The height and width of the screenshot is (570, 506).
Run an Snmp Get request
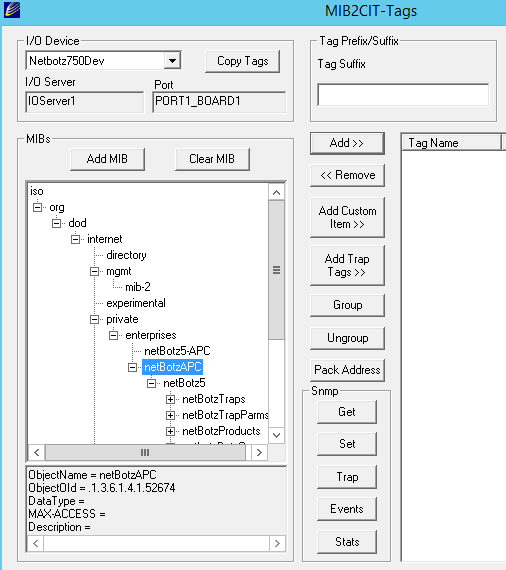coord(347,412)
